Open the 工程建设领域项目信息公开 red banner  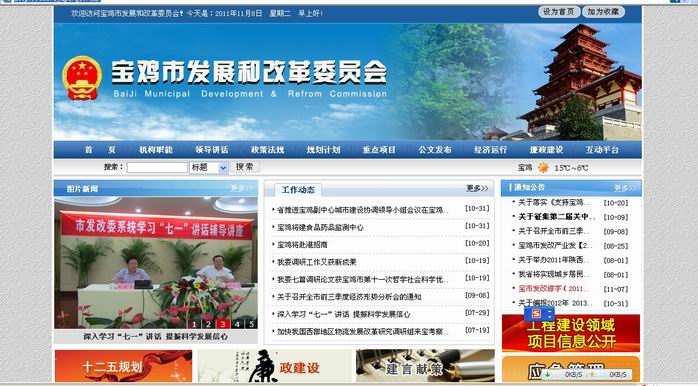(x=571, y=333)
